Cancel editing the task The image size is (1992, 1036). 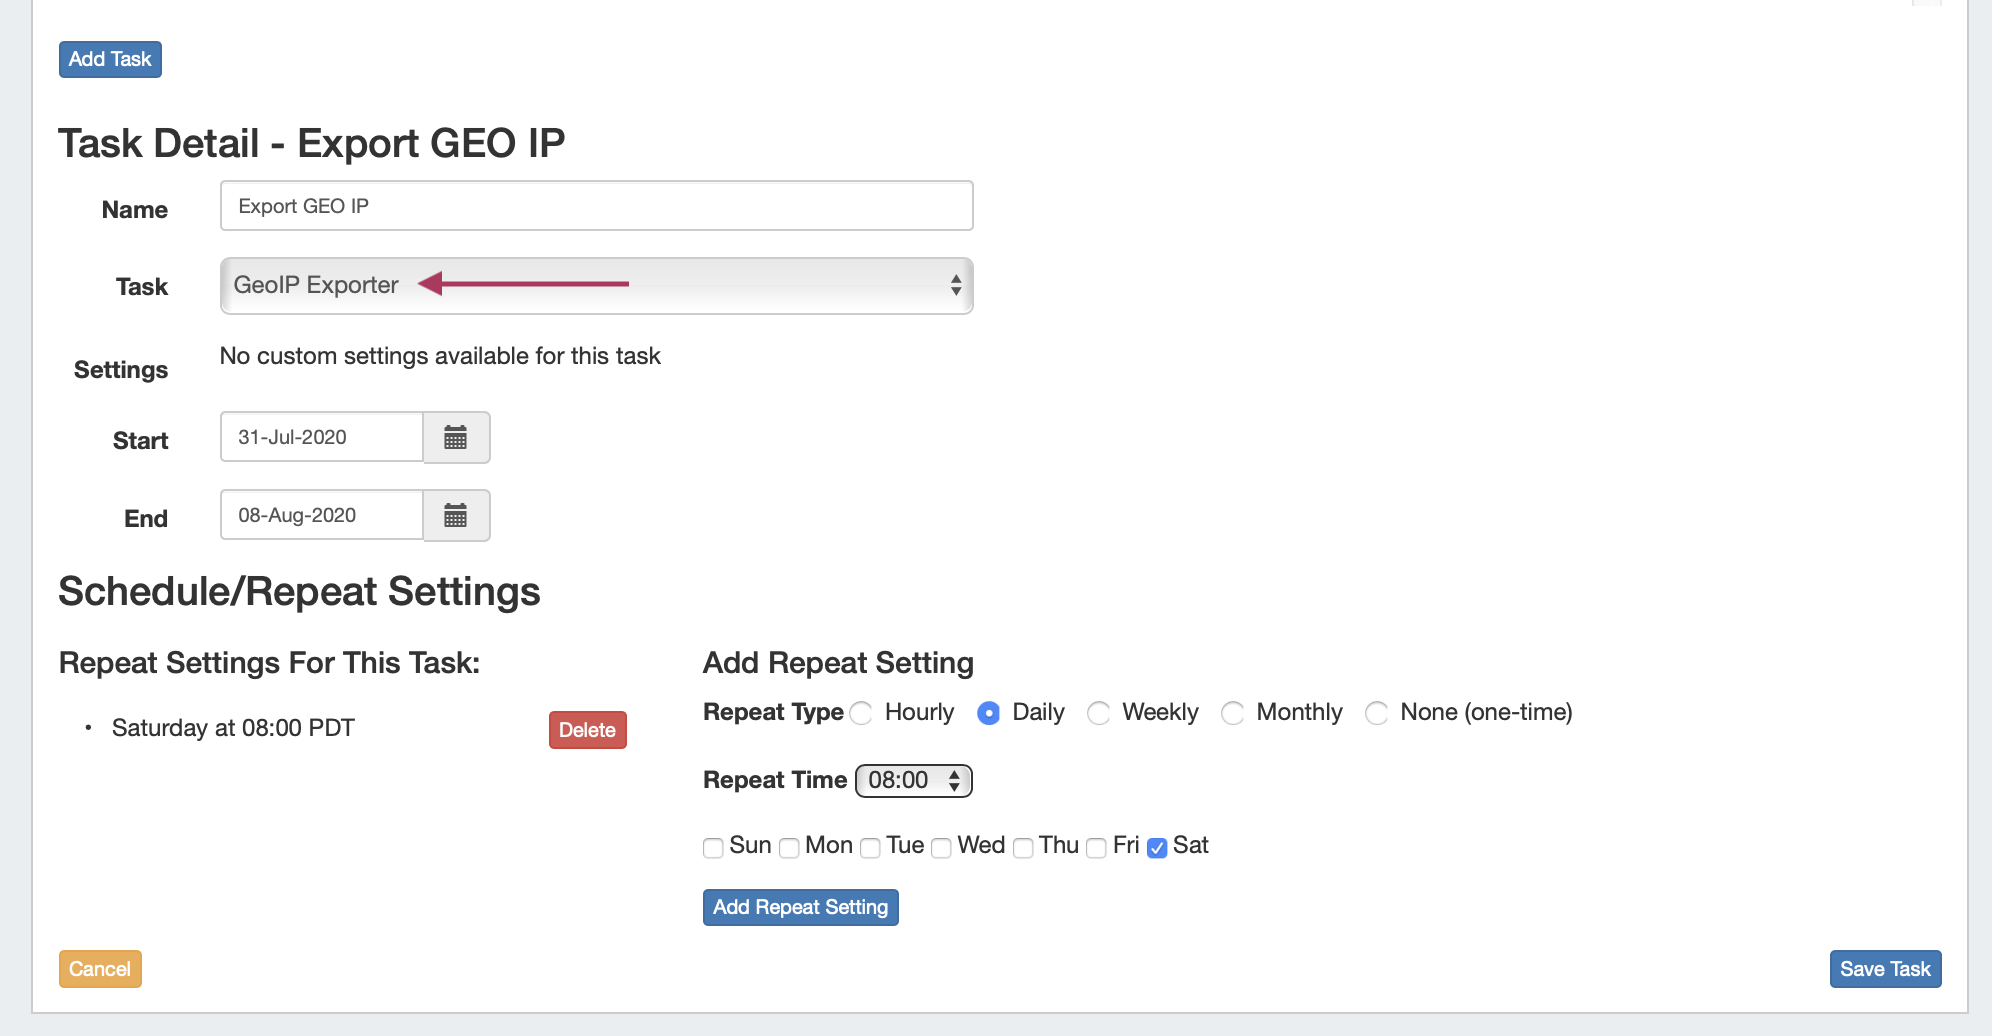100,969
